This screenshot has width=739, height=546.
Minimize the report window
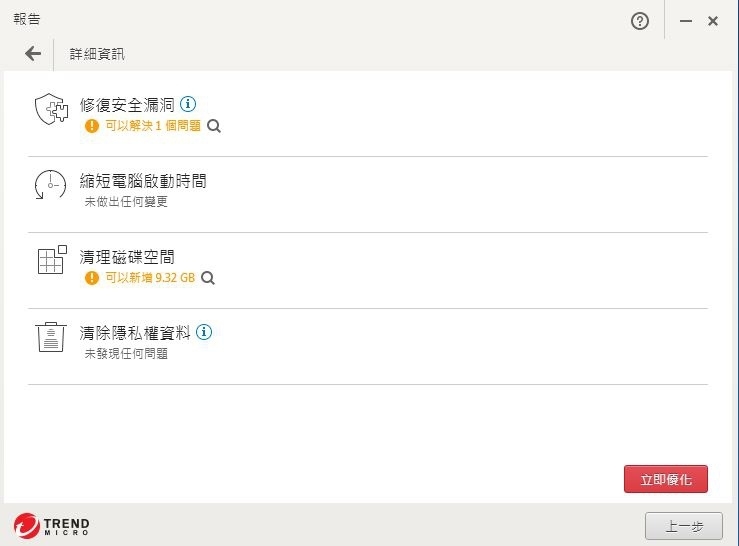coord(686,21)
